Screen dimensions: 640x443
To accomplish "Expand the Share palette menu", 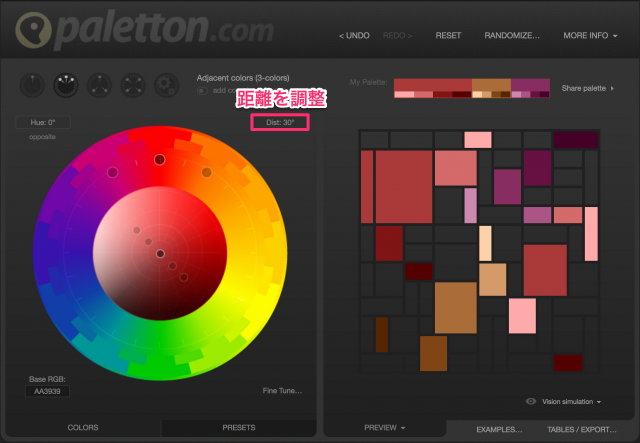I will 587,88.
